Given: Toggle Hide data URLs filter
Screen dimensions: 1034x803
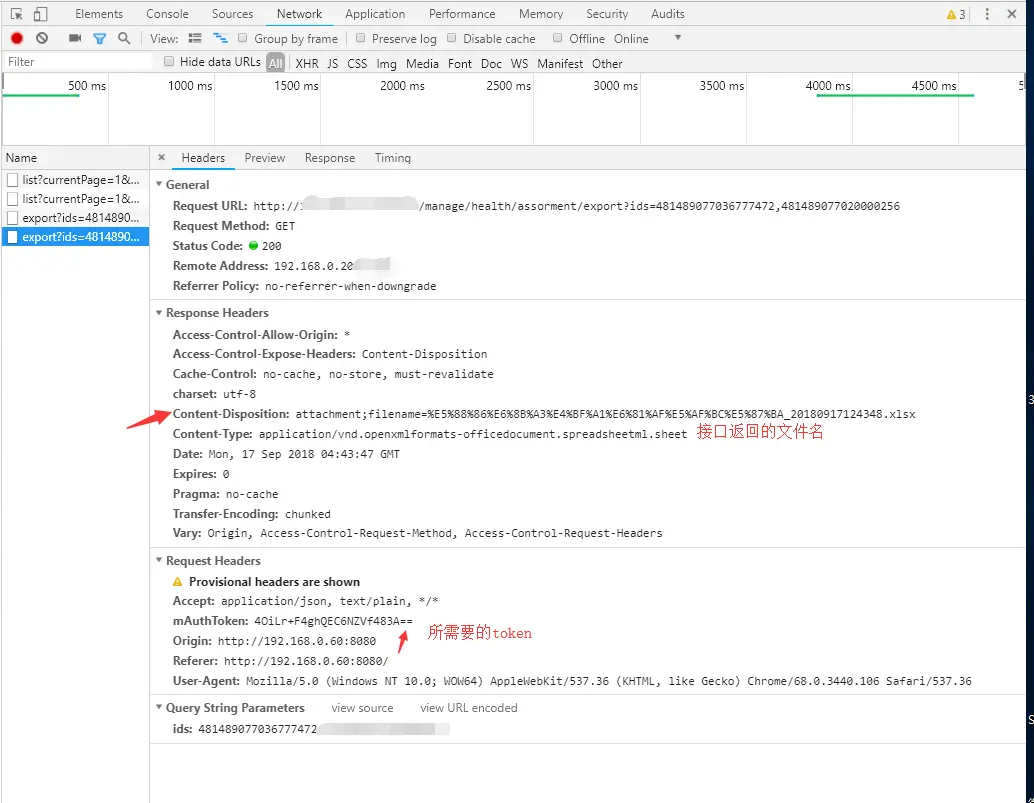Looking at the screenshot, I should click(x=168, y=61).
